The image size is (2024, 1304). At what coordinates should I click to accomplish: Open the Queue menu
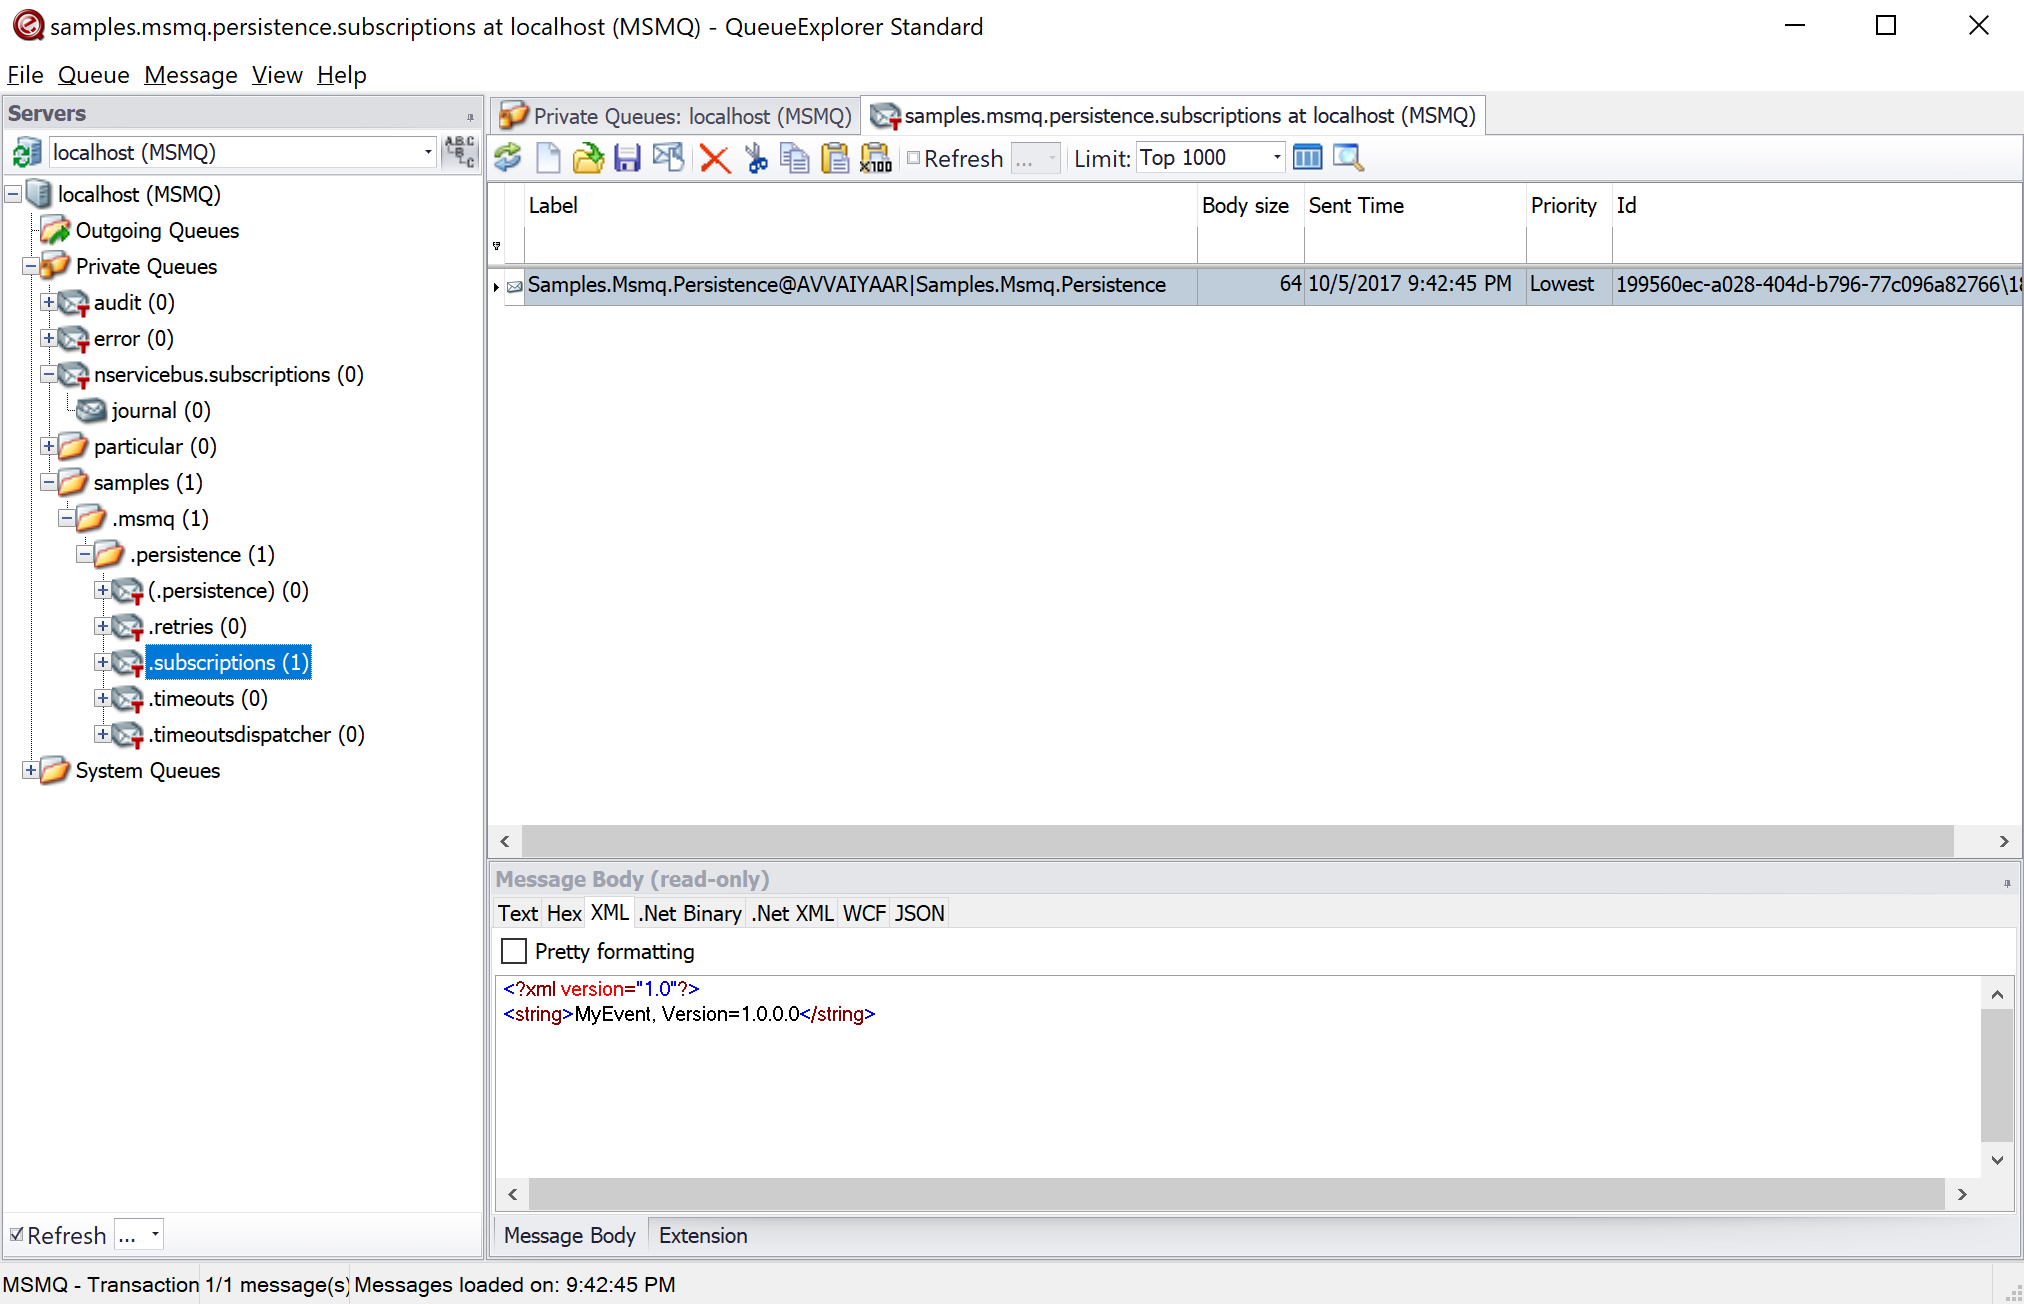point(93,75)
